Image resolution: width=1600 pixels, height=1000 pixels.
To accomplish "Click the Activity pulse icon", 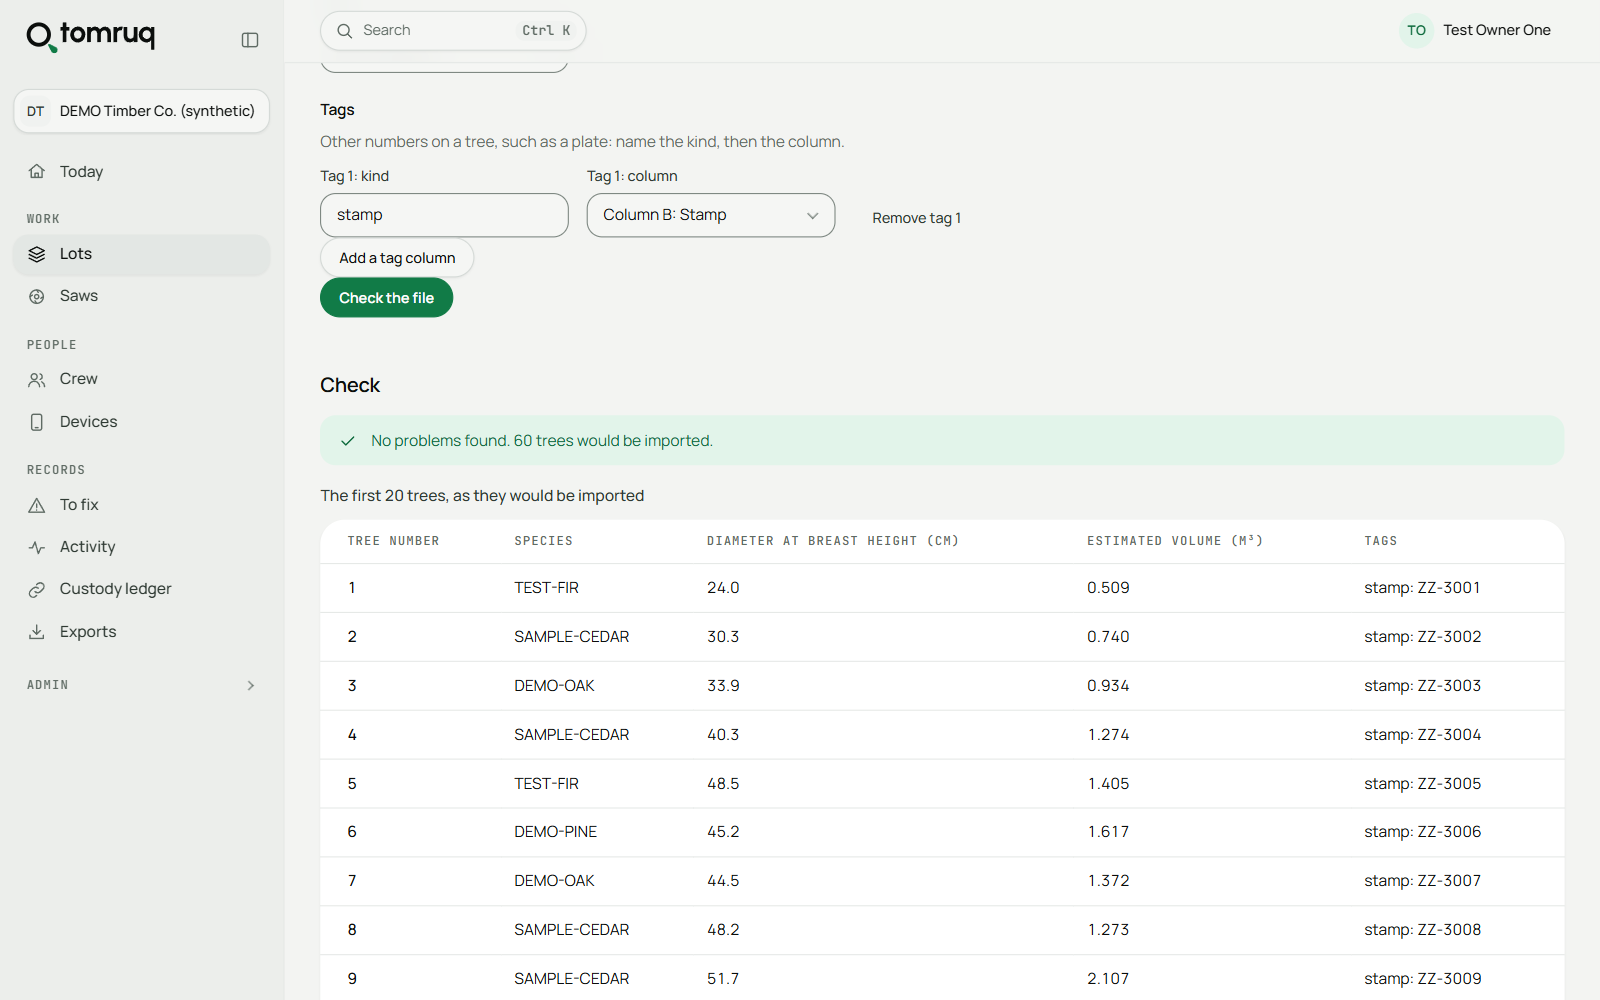I will [37, 547].
